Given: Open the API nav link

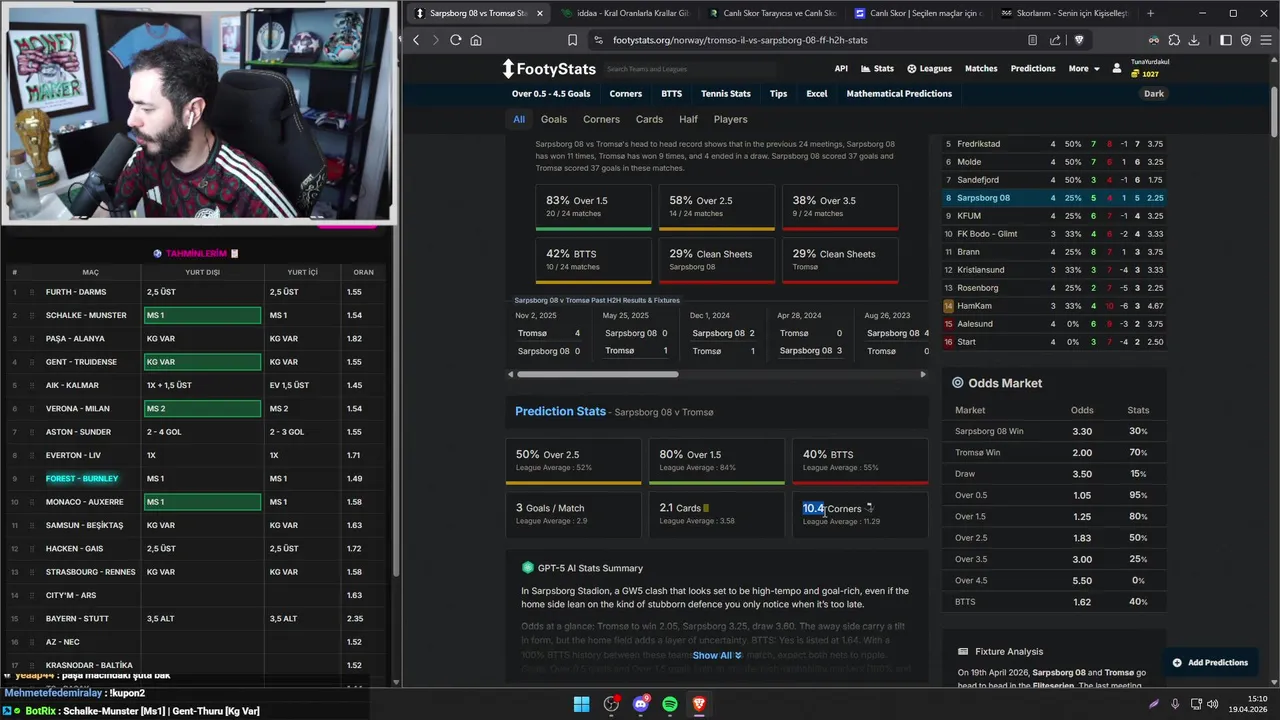Looking at the screenshot, I should (841, 69).
